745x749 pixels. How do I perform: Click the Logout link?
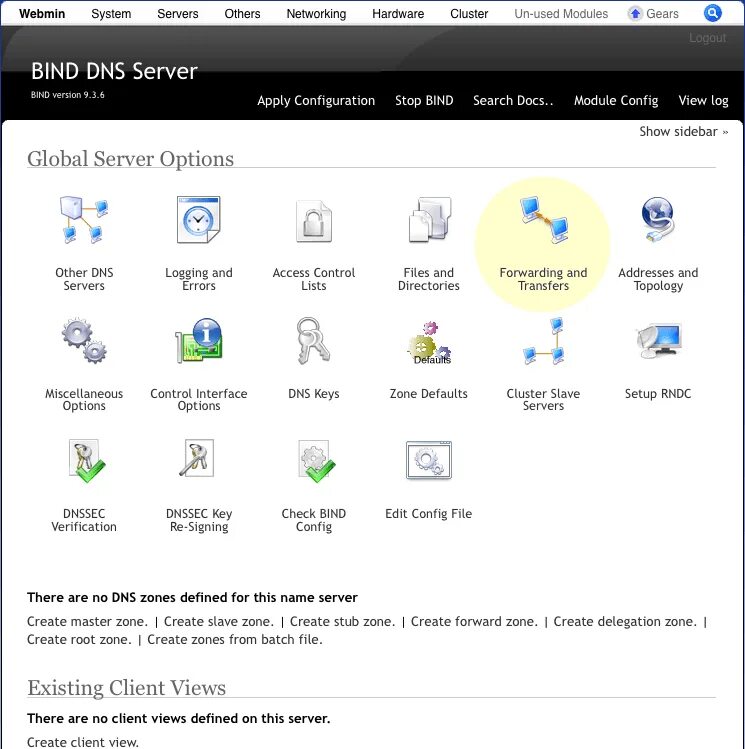[x=707, y=38]
